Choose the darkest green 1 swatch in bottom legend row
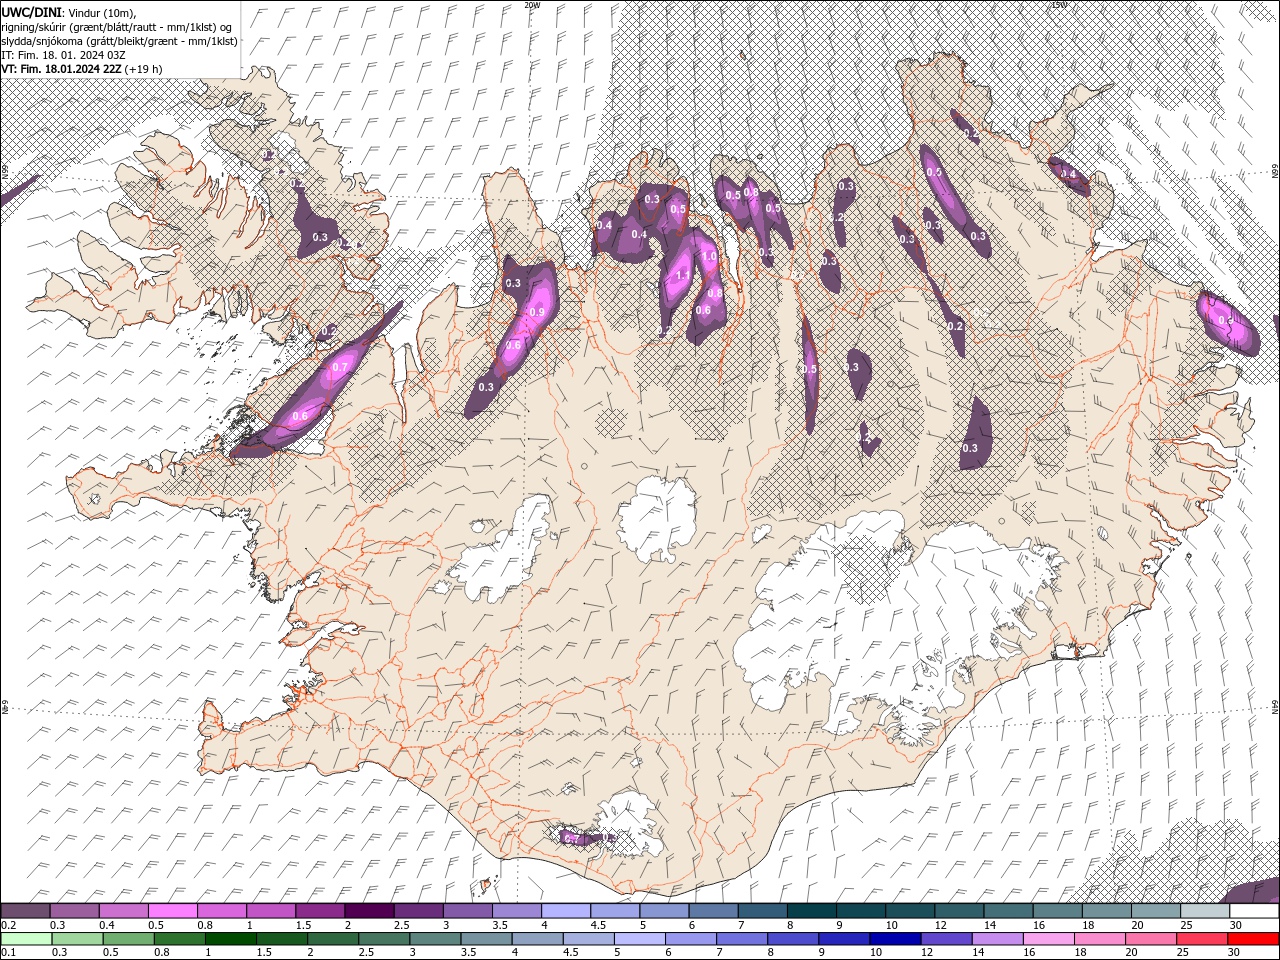Image resolution: width=1280 pixels, height=960 pixels. [230, 939]
